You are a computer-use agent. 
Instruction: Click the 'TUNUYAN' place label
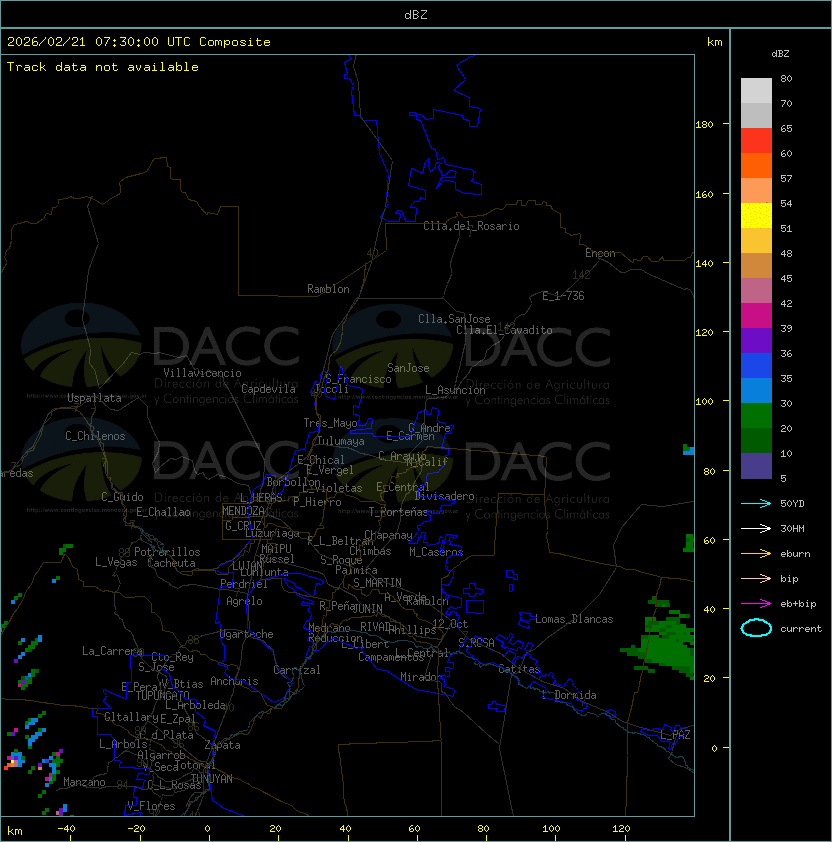(x=212, y=779)
